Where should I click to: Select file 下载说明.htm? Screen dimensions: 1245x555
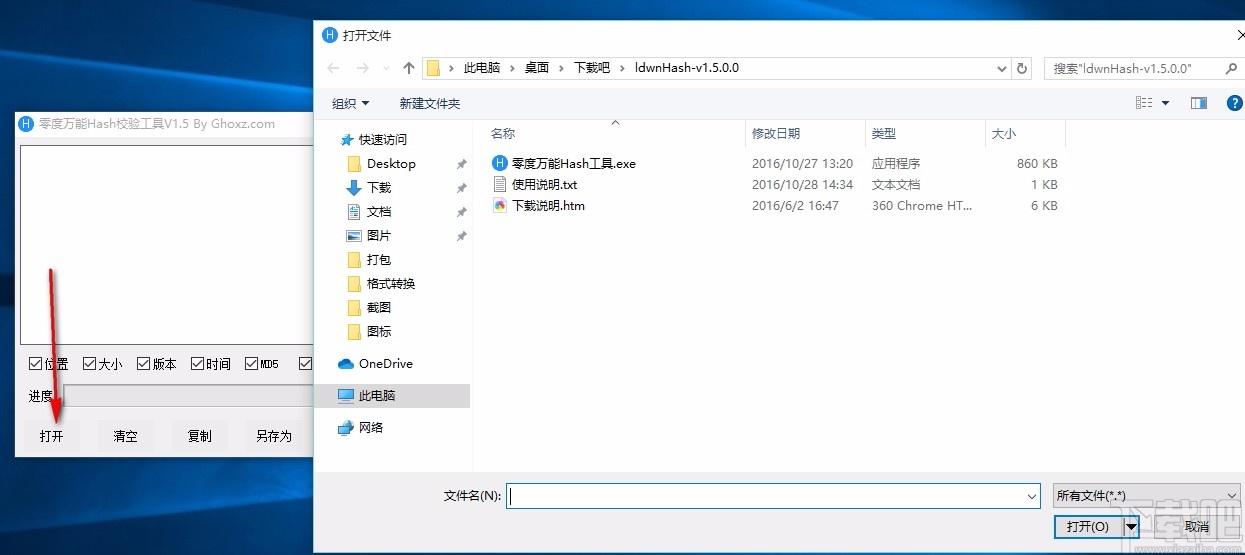pyautogui.click(x=548, y=205)
